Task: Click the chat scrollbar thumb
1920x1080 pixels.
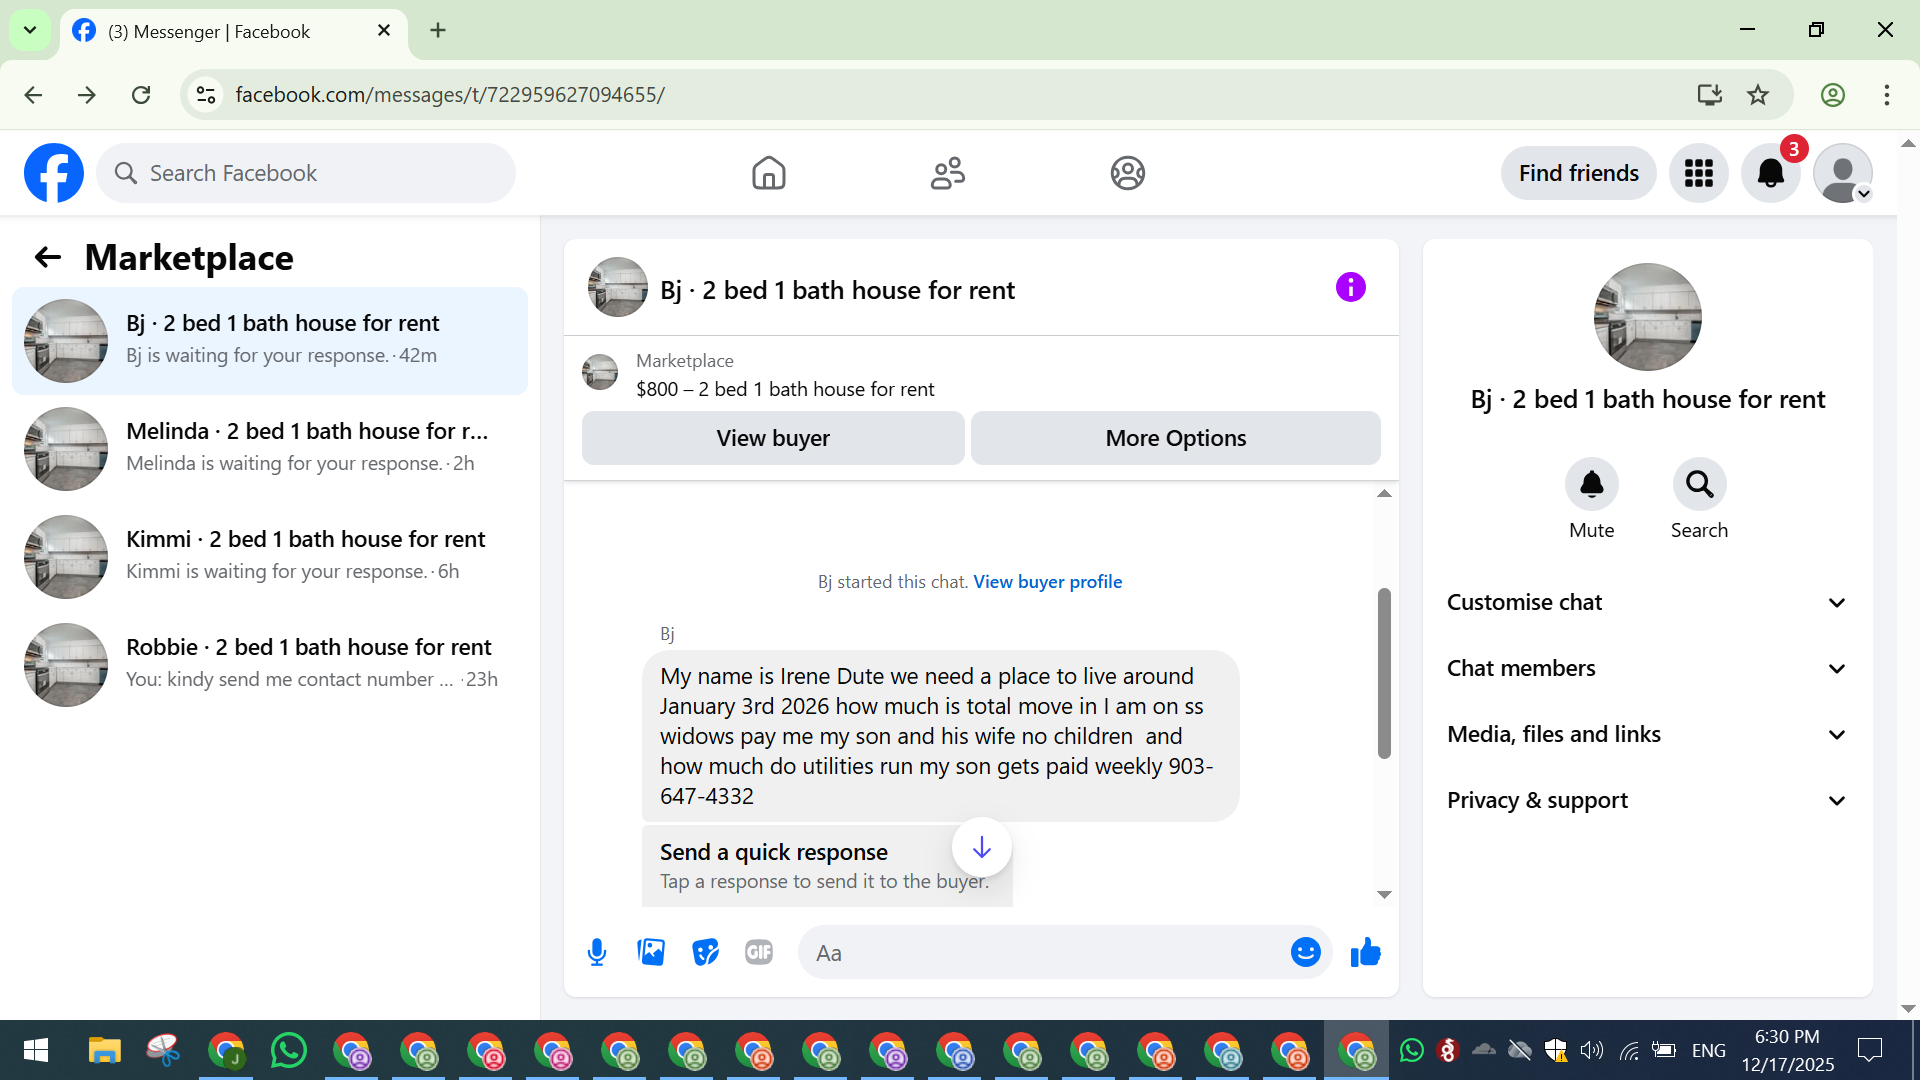Action: click(1384, 672)
